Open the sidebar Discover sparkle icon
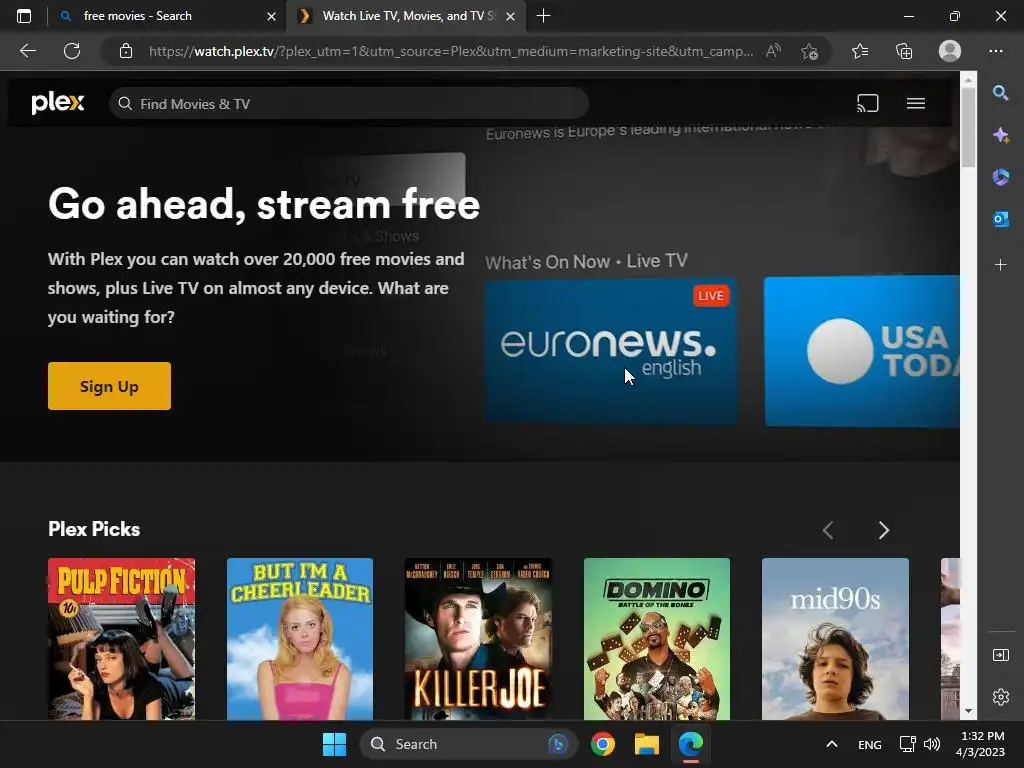Image resolution: width=1024 pixels, height=768 pixels. point(1000,135)
